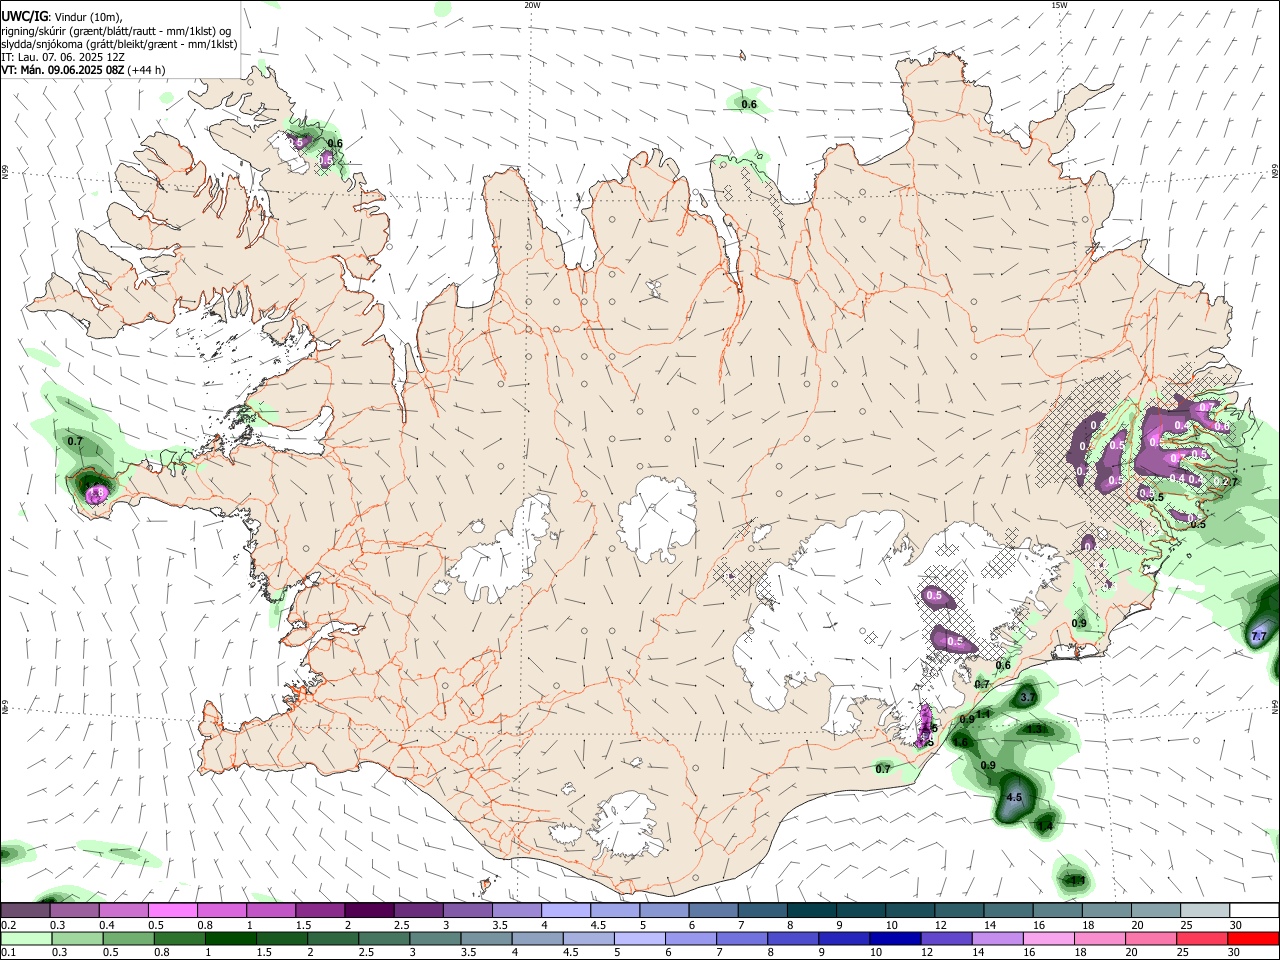Select the 2.5 gray-green lower legend swatch
Viewport: 1280px width, 960px height.
pyautogui.click(x=384, y=938)
